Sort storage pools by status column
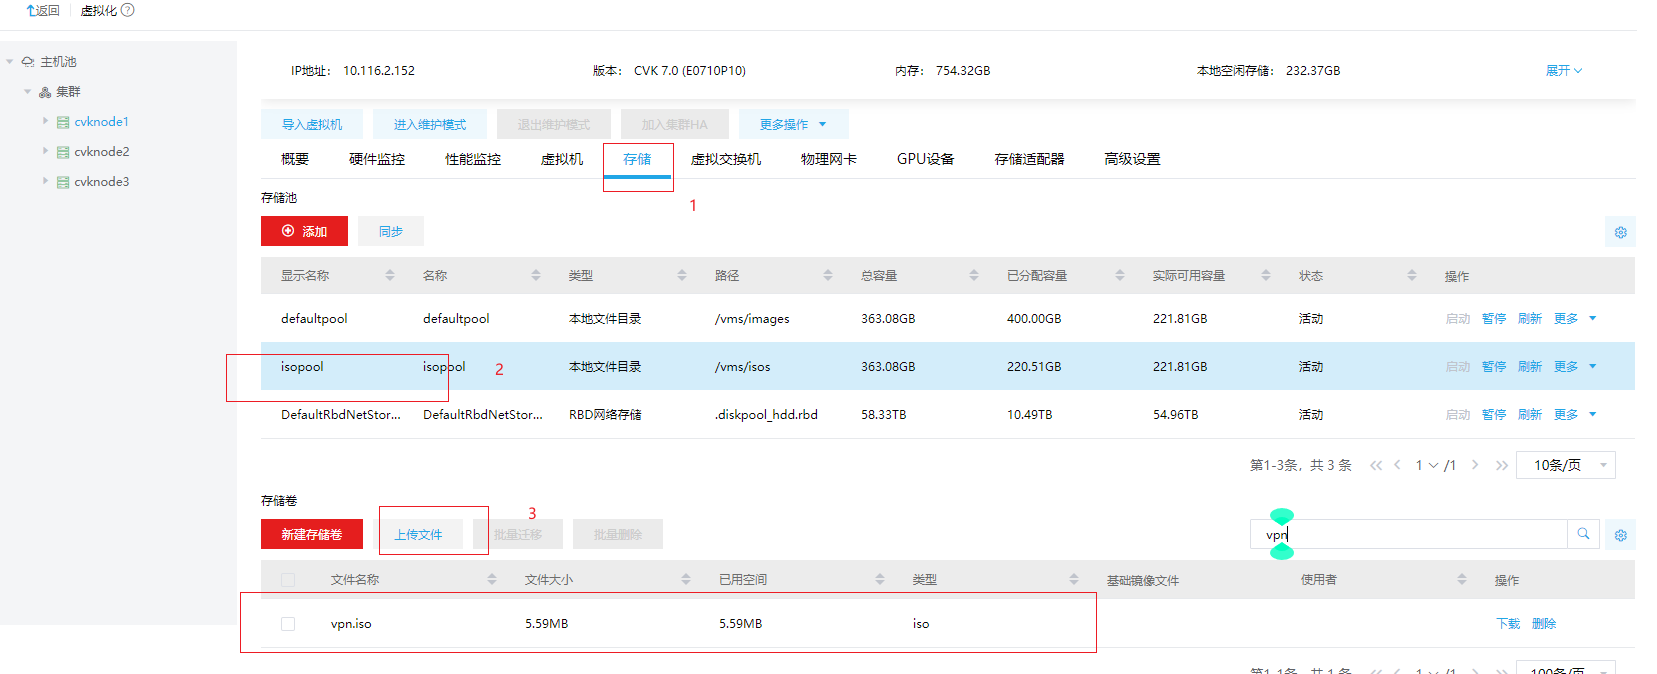This screenshot has width=1657, height=674. tap(1412, 275)
